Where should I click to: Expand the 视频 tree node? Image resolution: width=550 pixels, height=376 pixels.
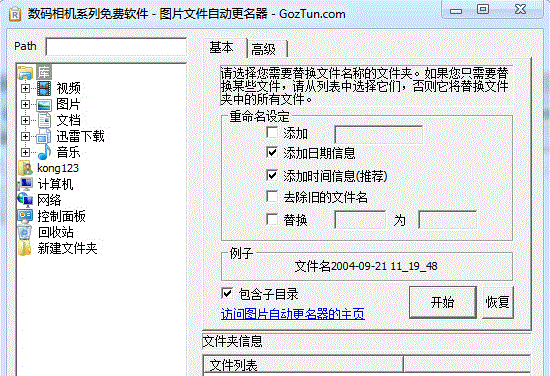coord(25,88)
